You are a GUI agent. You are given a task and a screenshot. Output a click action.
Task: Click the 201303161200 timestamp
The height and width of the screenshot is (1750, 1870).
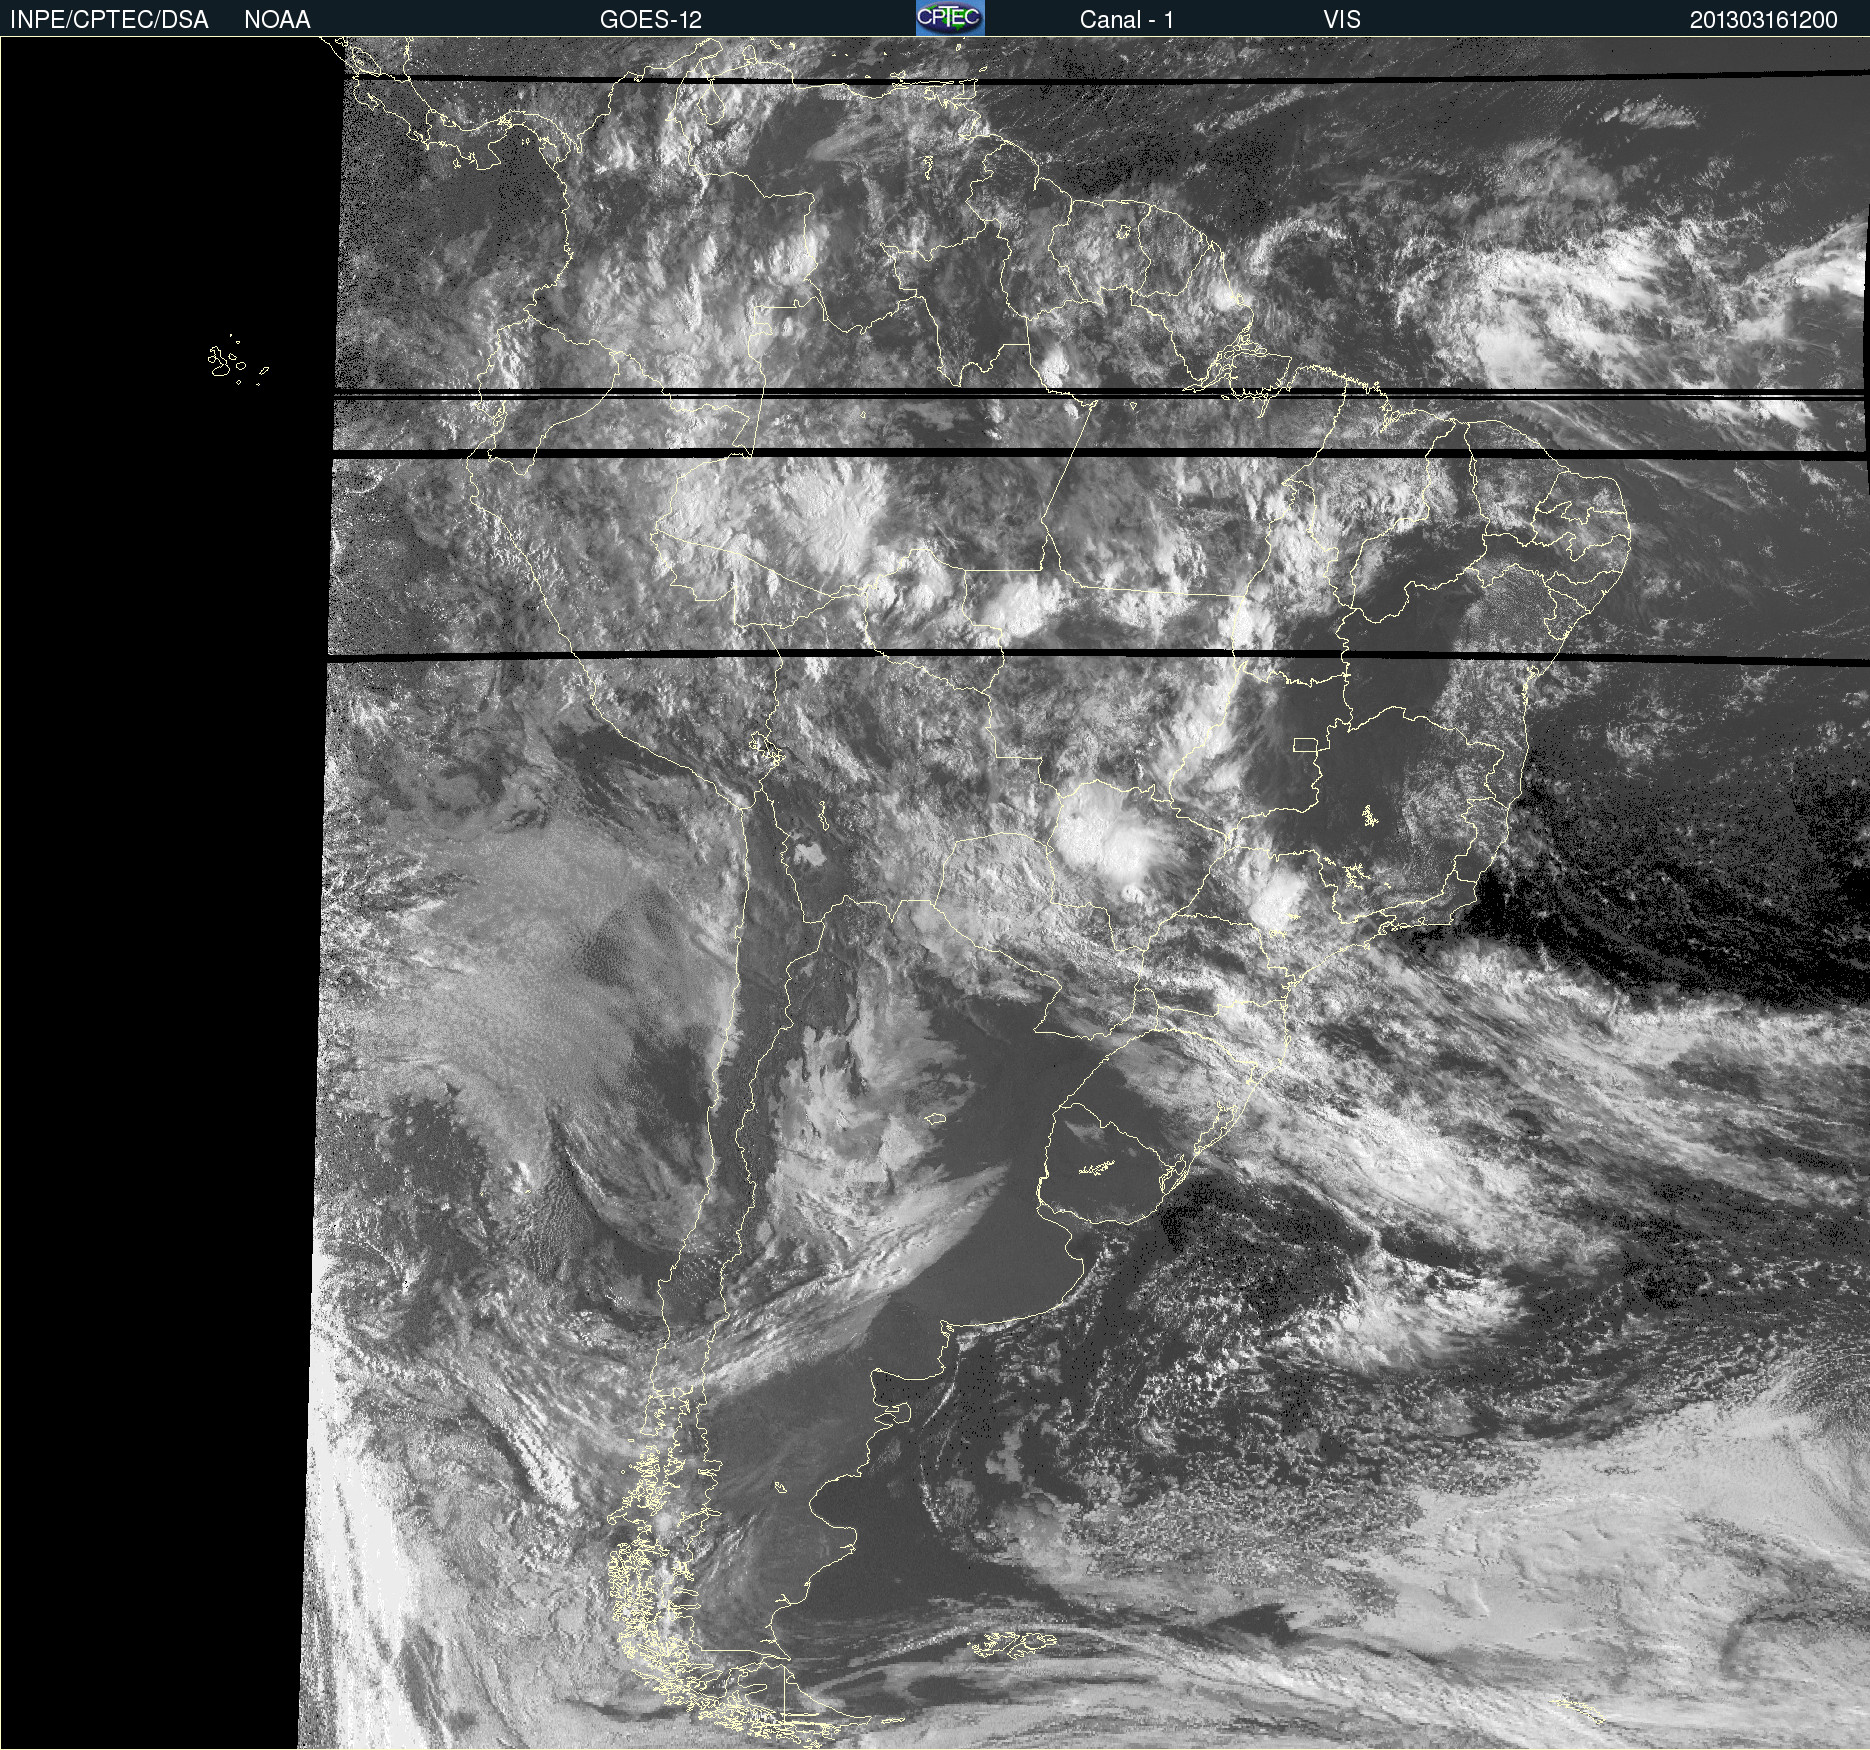[x=1764, y=20]
